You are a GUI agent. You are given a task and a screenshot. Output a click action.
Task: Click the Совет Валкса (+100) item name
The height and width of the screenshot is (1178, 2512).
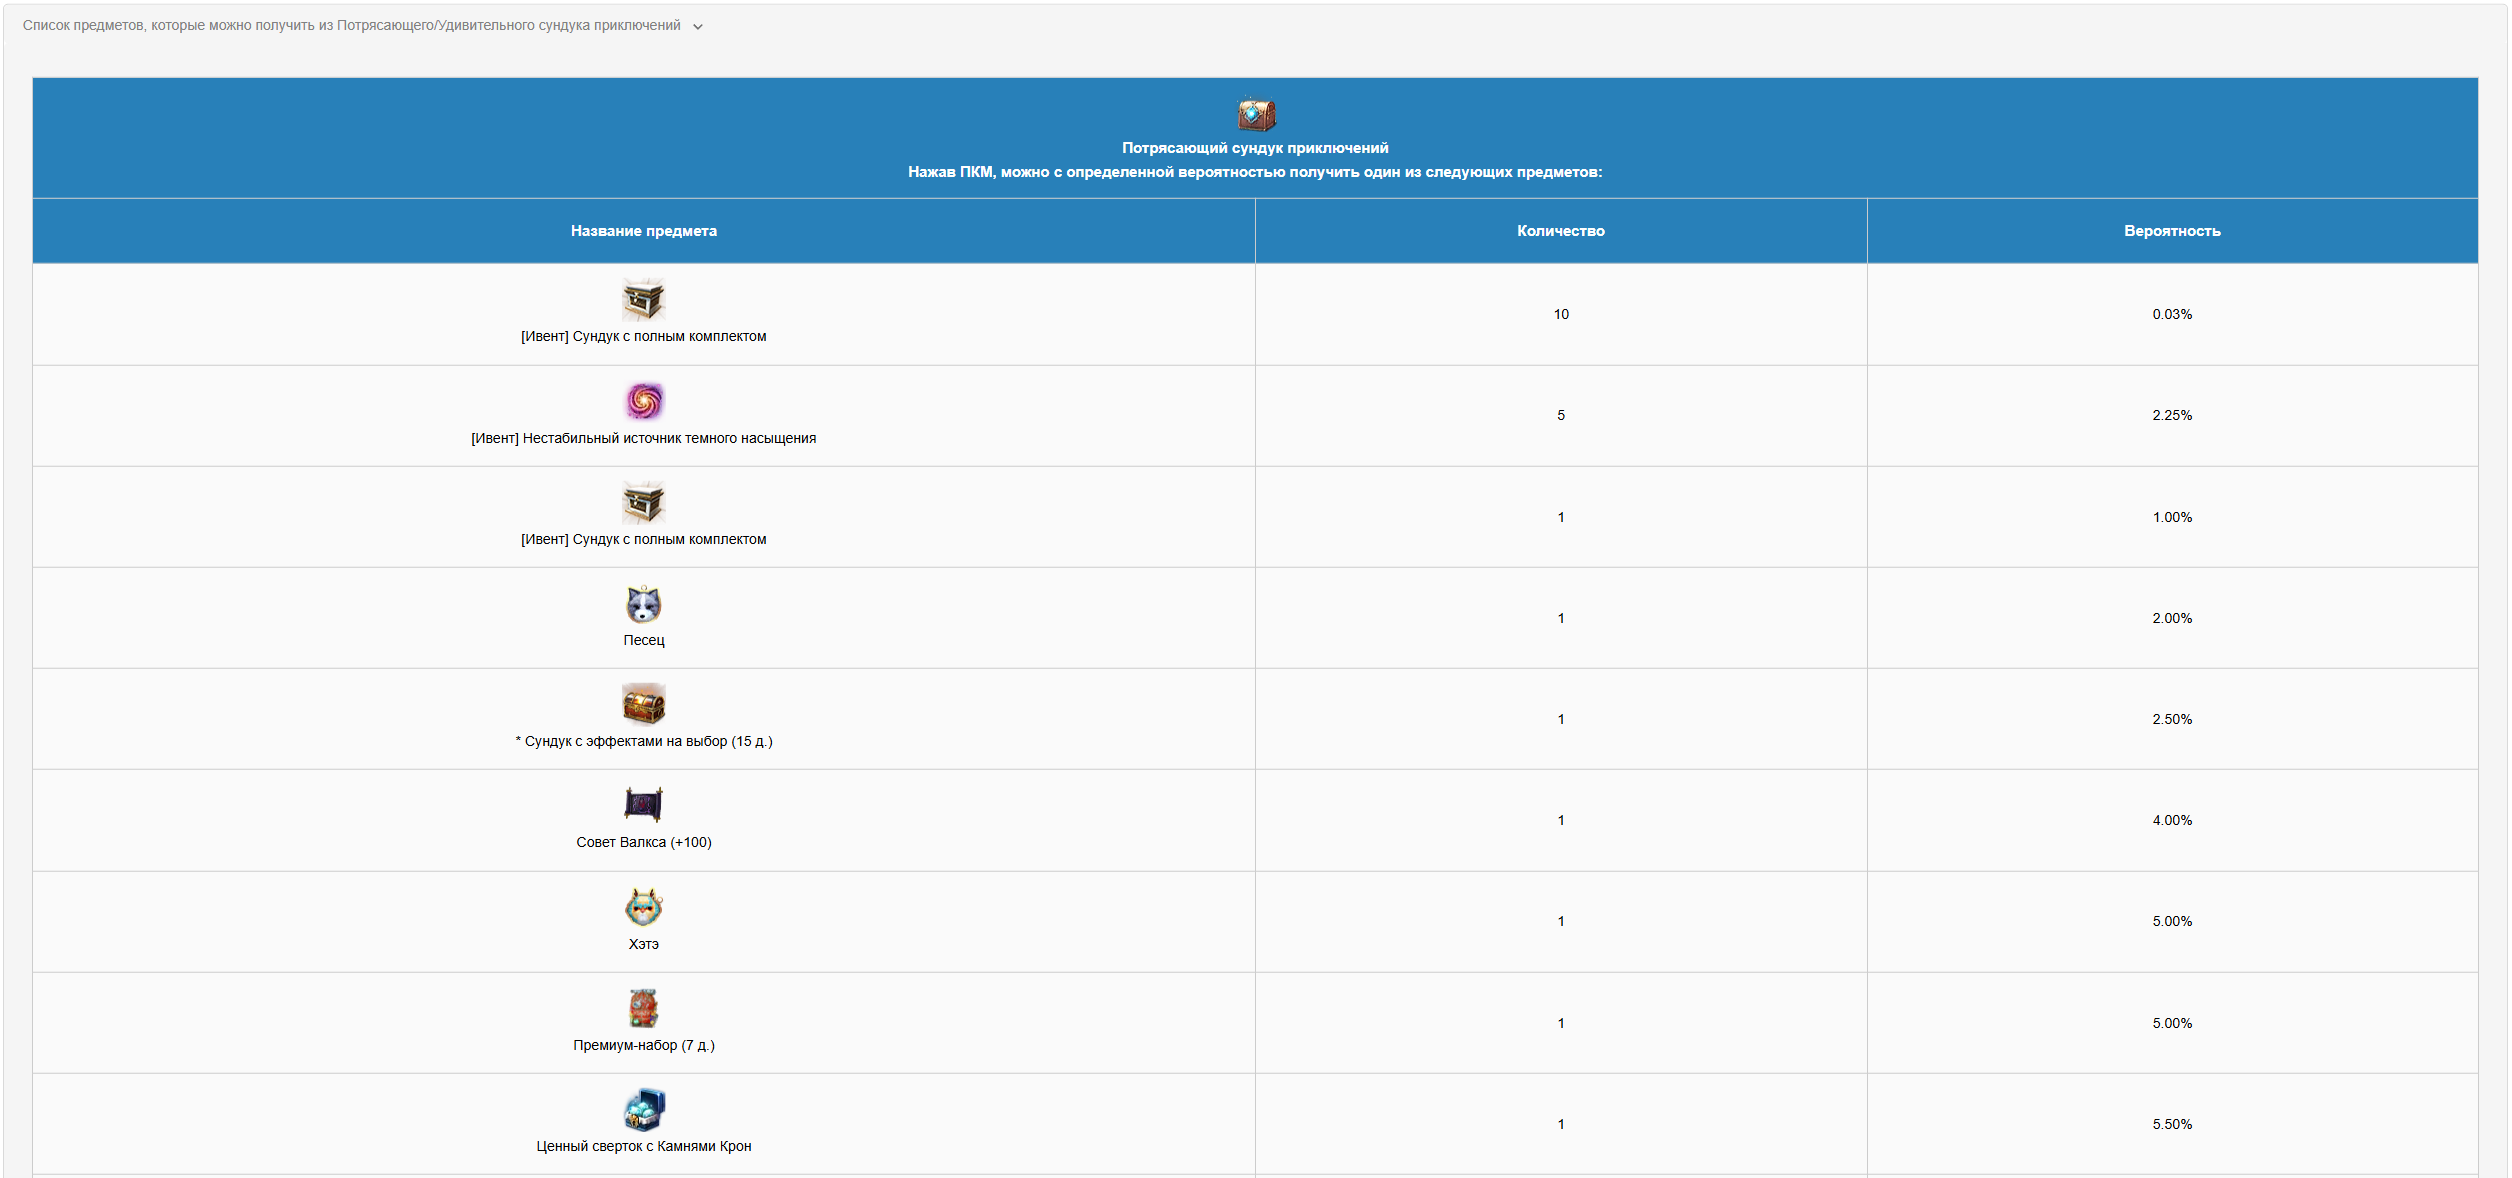coord(643,842)
